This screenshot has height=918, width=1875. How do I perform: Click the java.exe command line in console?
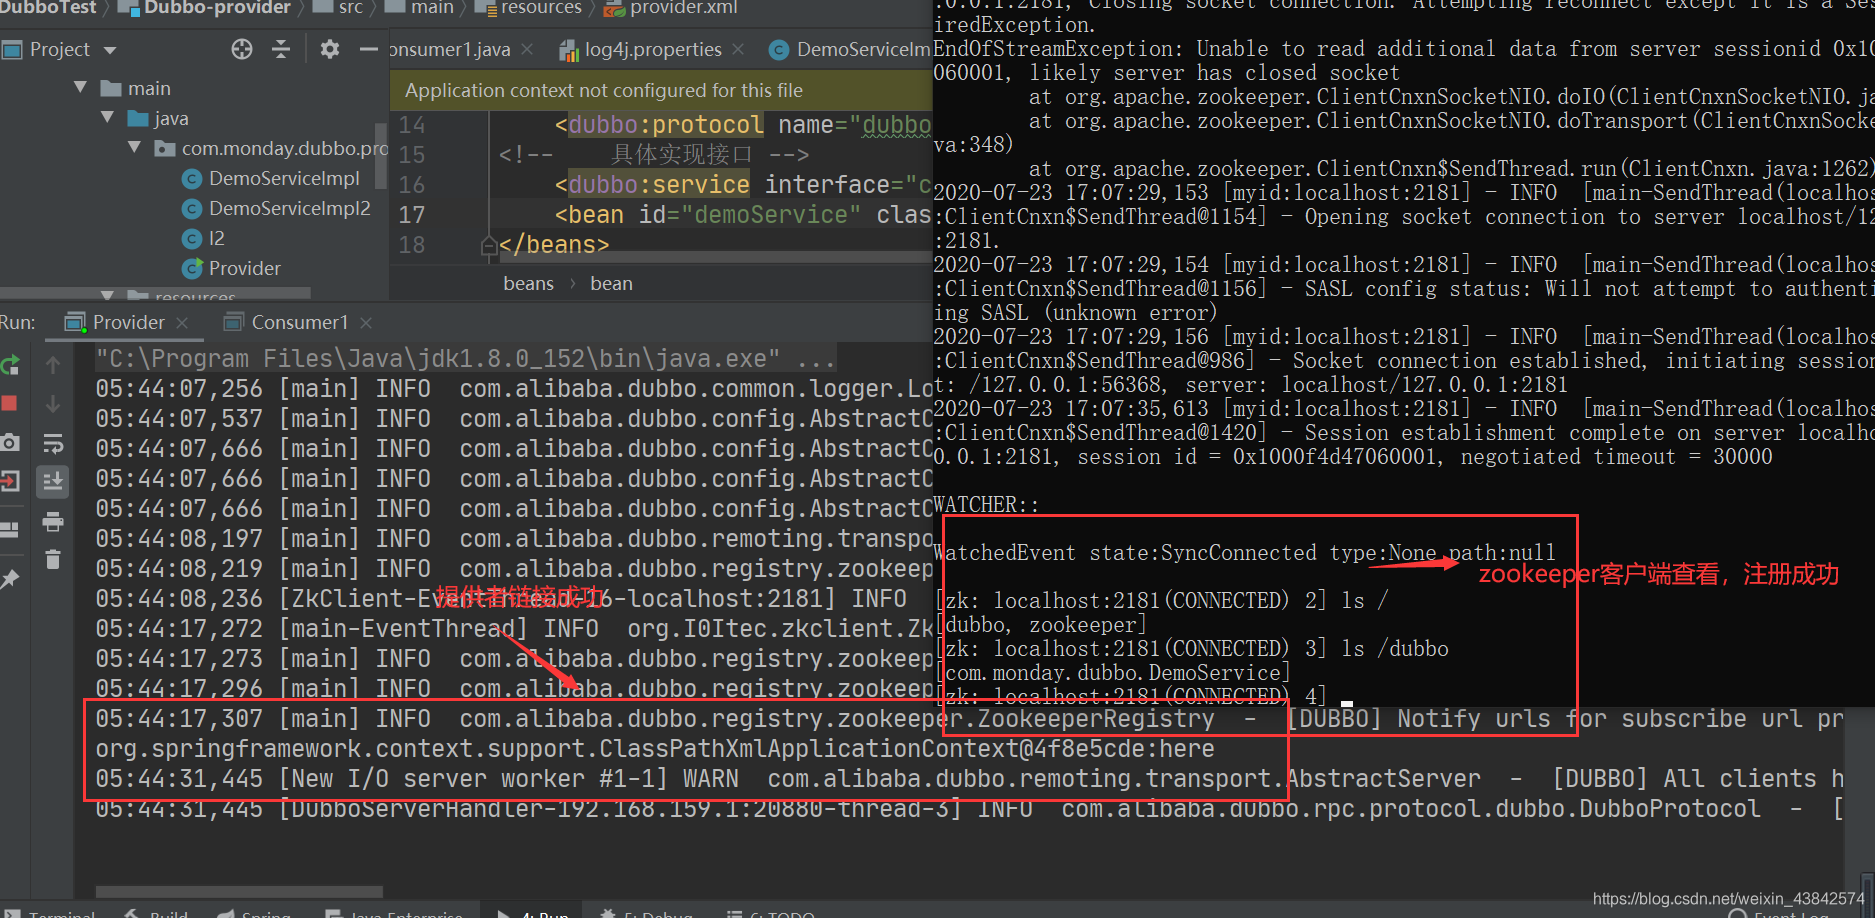tap(465, 359)
